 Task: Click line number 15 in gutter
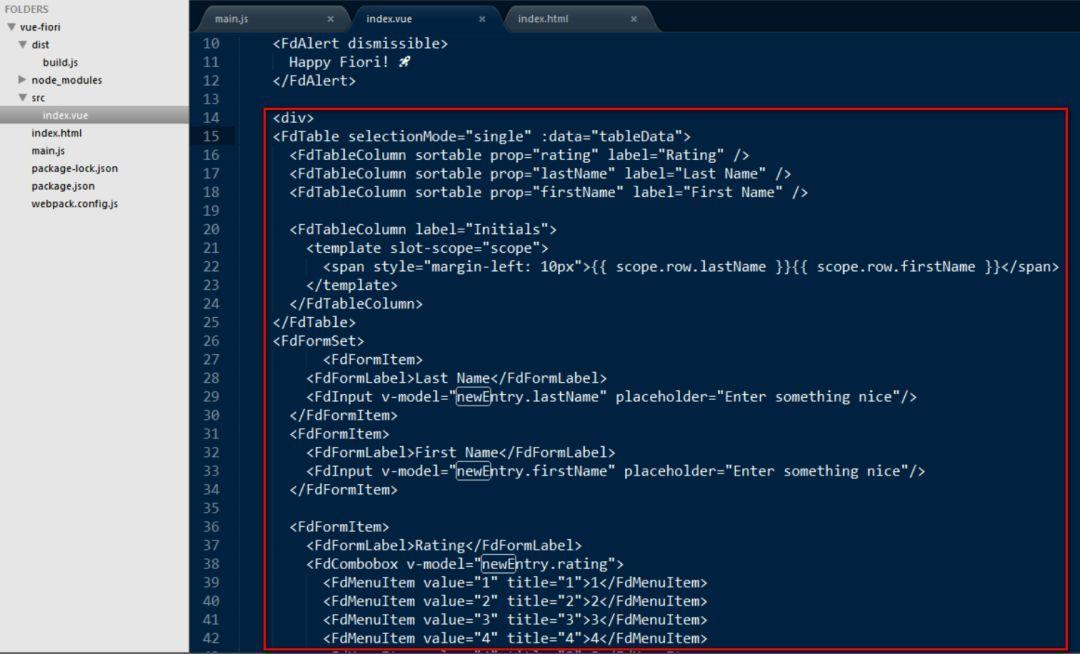(211, 136)
